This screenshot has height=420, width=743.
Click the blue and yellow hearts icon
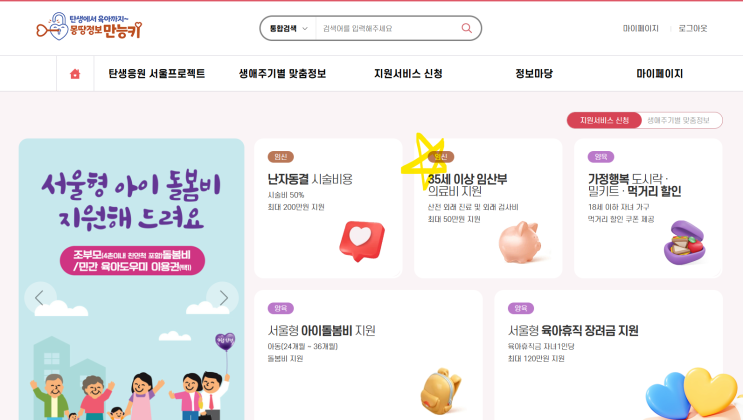692,394
